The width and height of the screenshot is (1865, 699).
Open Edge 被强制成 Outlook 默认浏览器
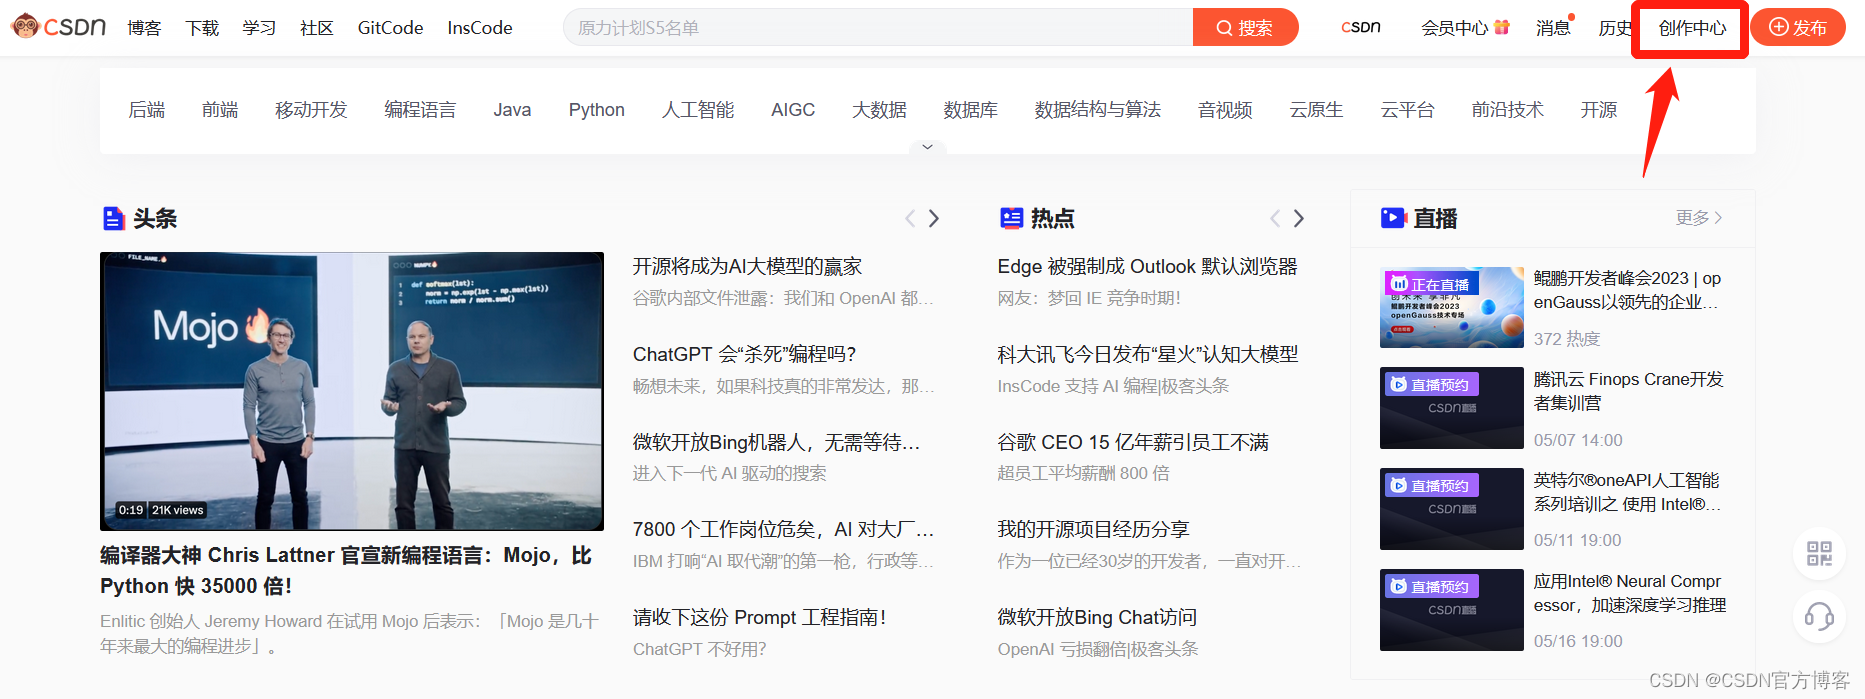pyautogui.click(x=1147, y=267)
